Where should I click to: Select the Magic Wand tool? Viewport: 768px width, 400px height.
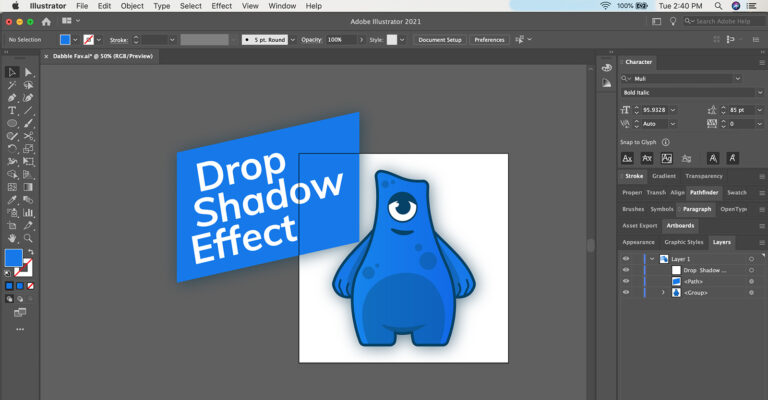[x=12, y=85]
